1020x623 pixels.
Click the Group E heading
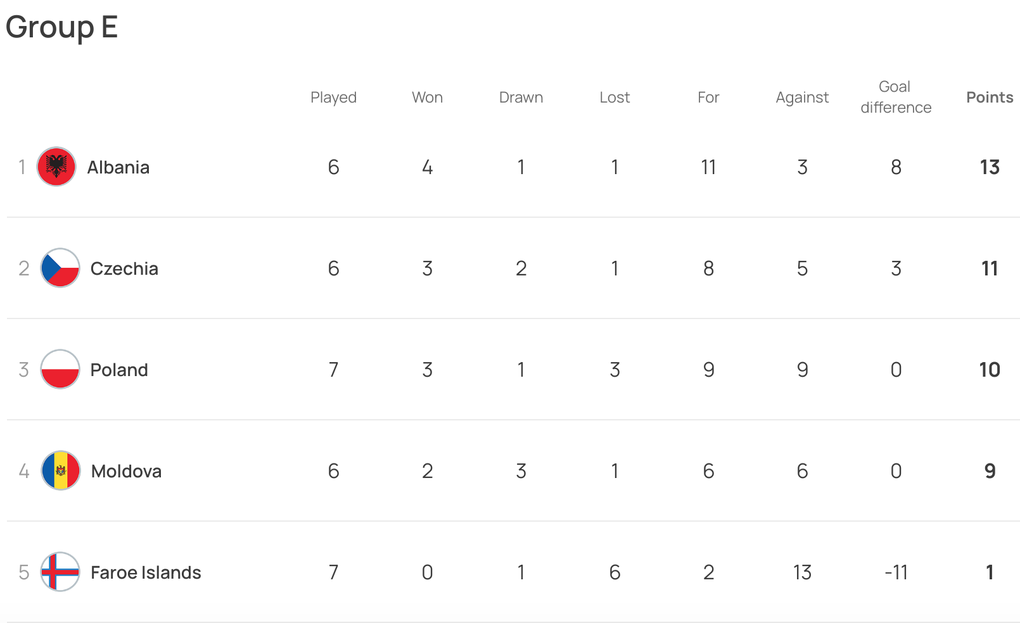[x=62, y=27]
